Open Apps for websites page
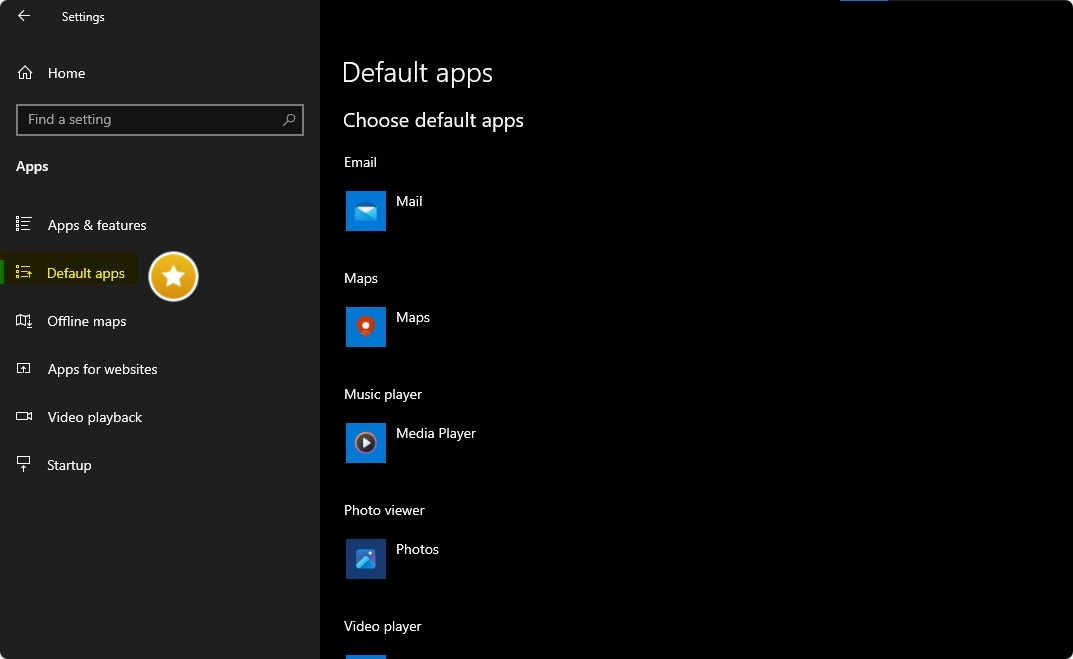Screen dimensions: 1073x659 pyautogui.click(x=103, y=369)
